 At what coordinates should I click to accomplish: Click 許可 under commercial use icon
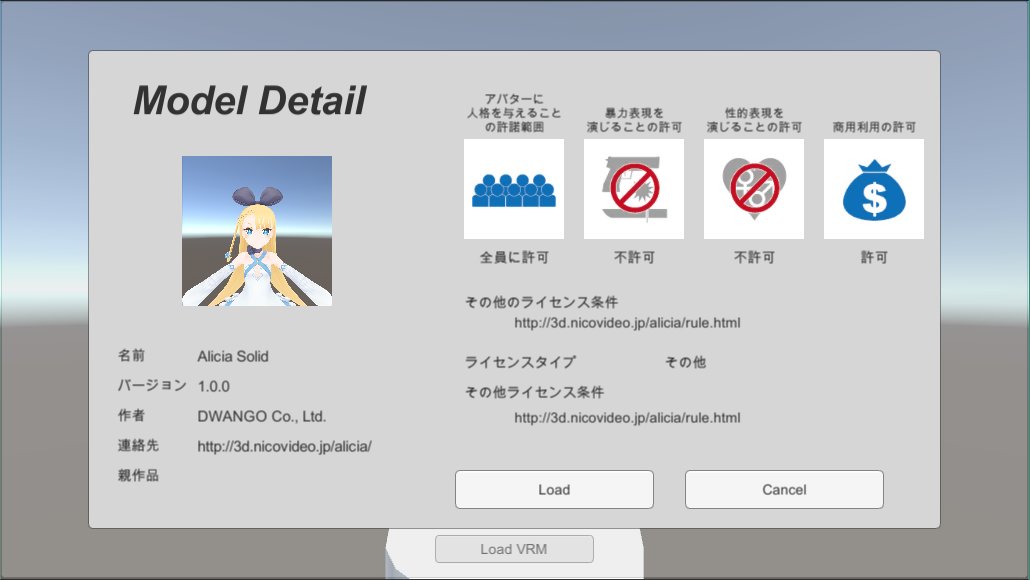(874, 257)
